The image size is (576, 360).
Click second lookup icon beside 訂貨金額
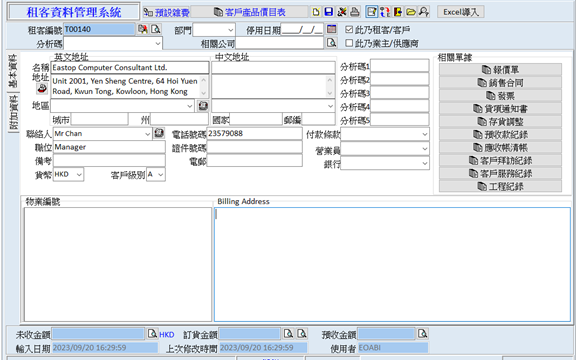coord(302,334)
